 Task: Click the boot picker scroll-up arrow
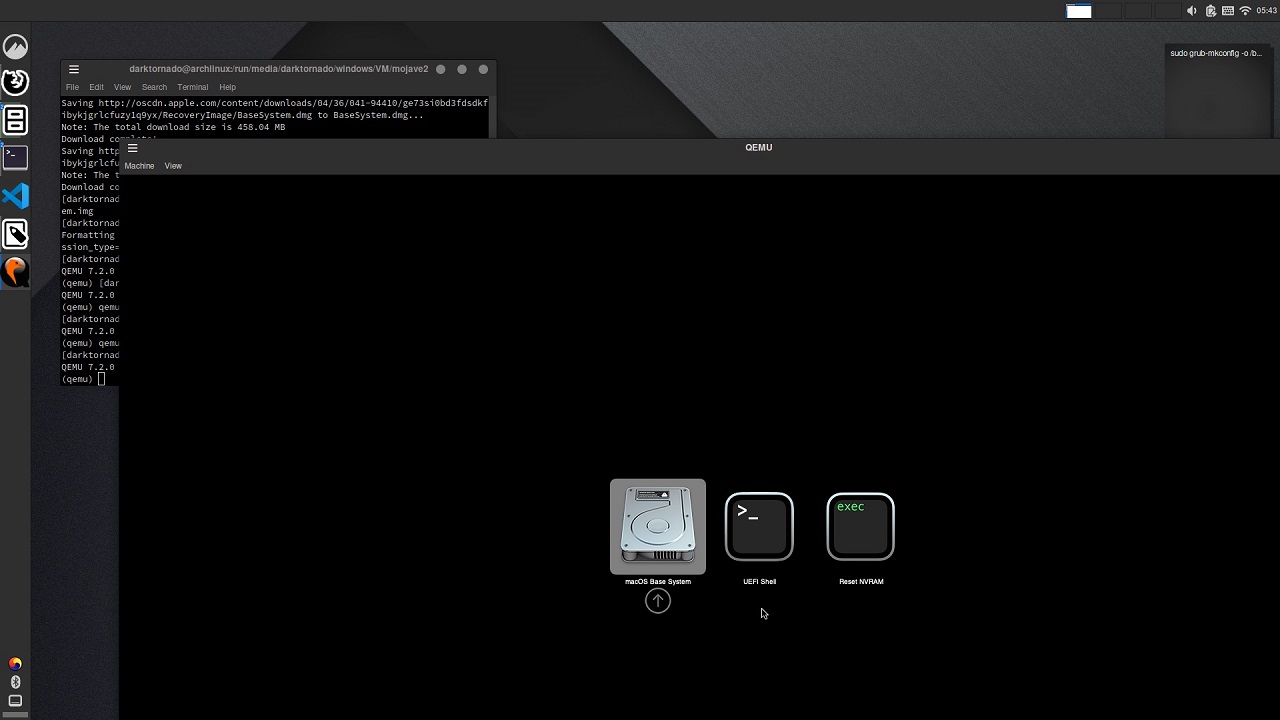(657, 600)
